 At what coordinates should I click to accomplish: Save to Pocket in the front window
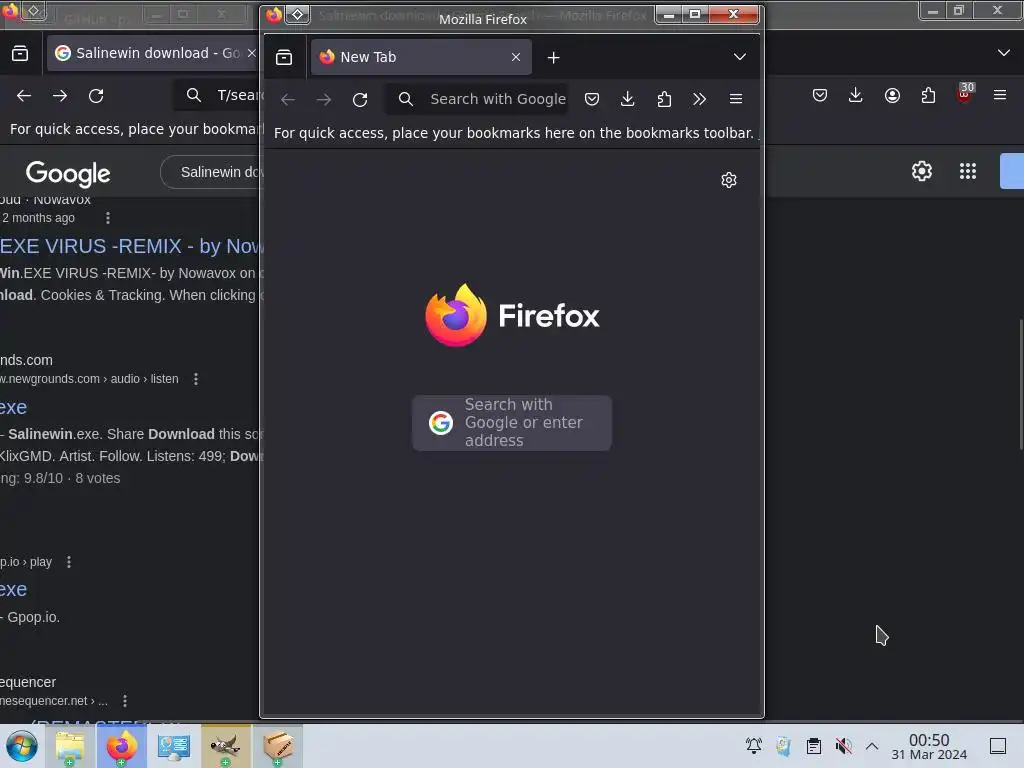592,99
